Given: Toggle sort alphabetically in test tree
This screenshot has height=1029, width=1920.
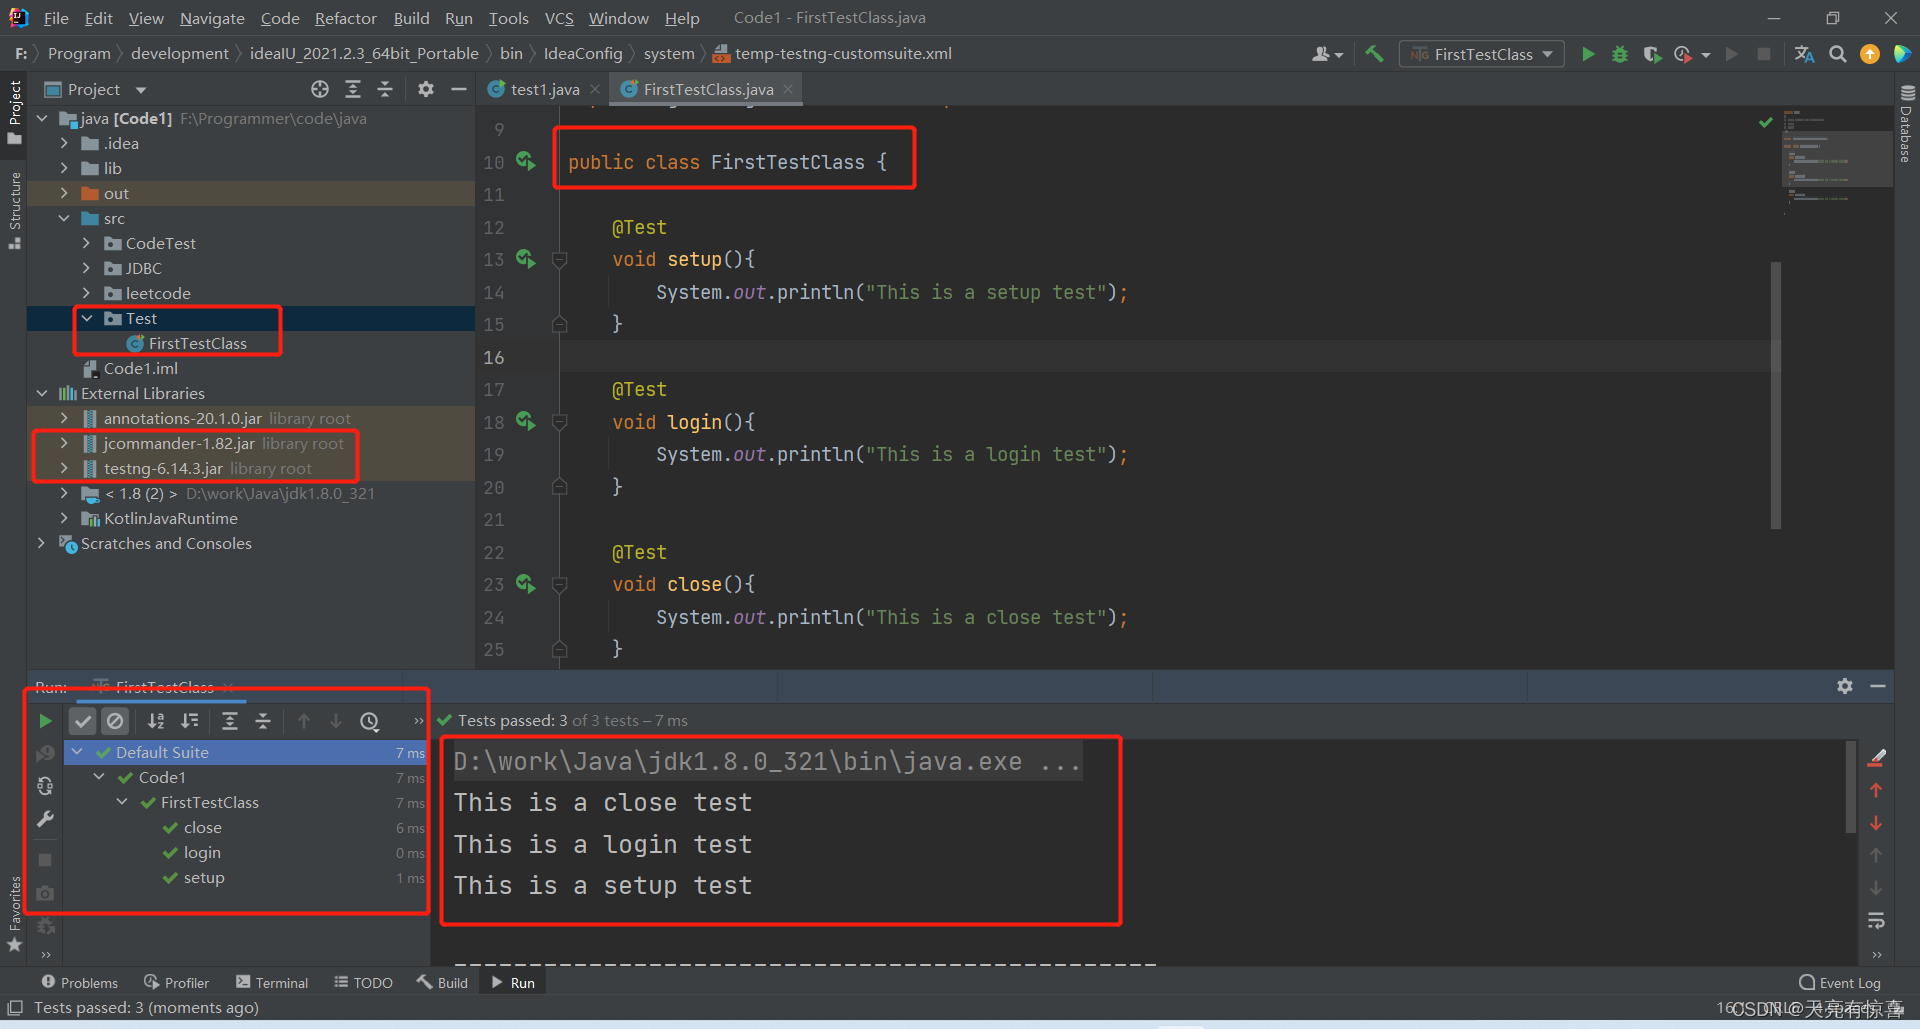Looking at the screenshot, I should click(x=156, y=721).
